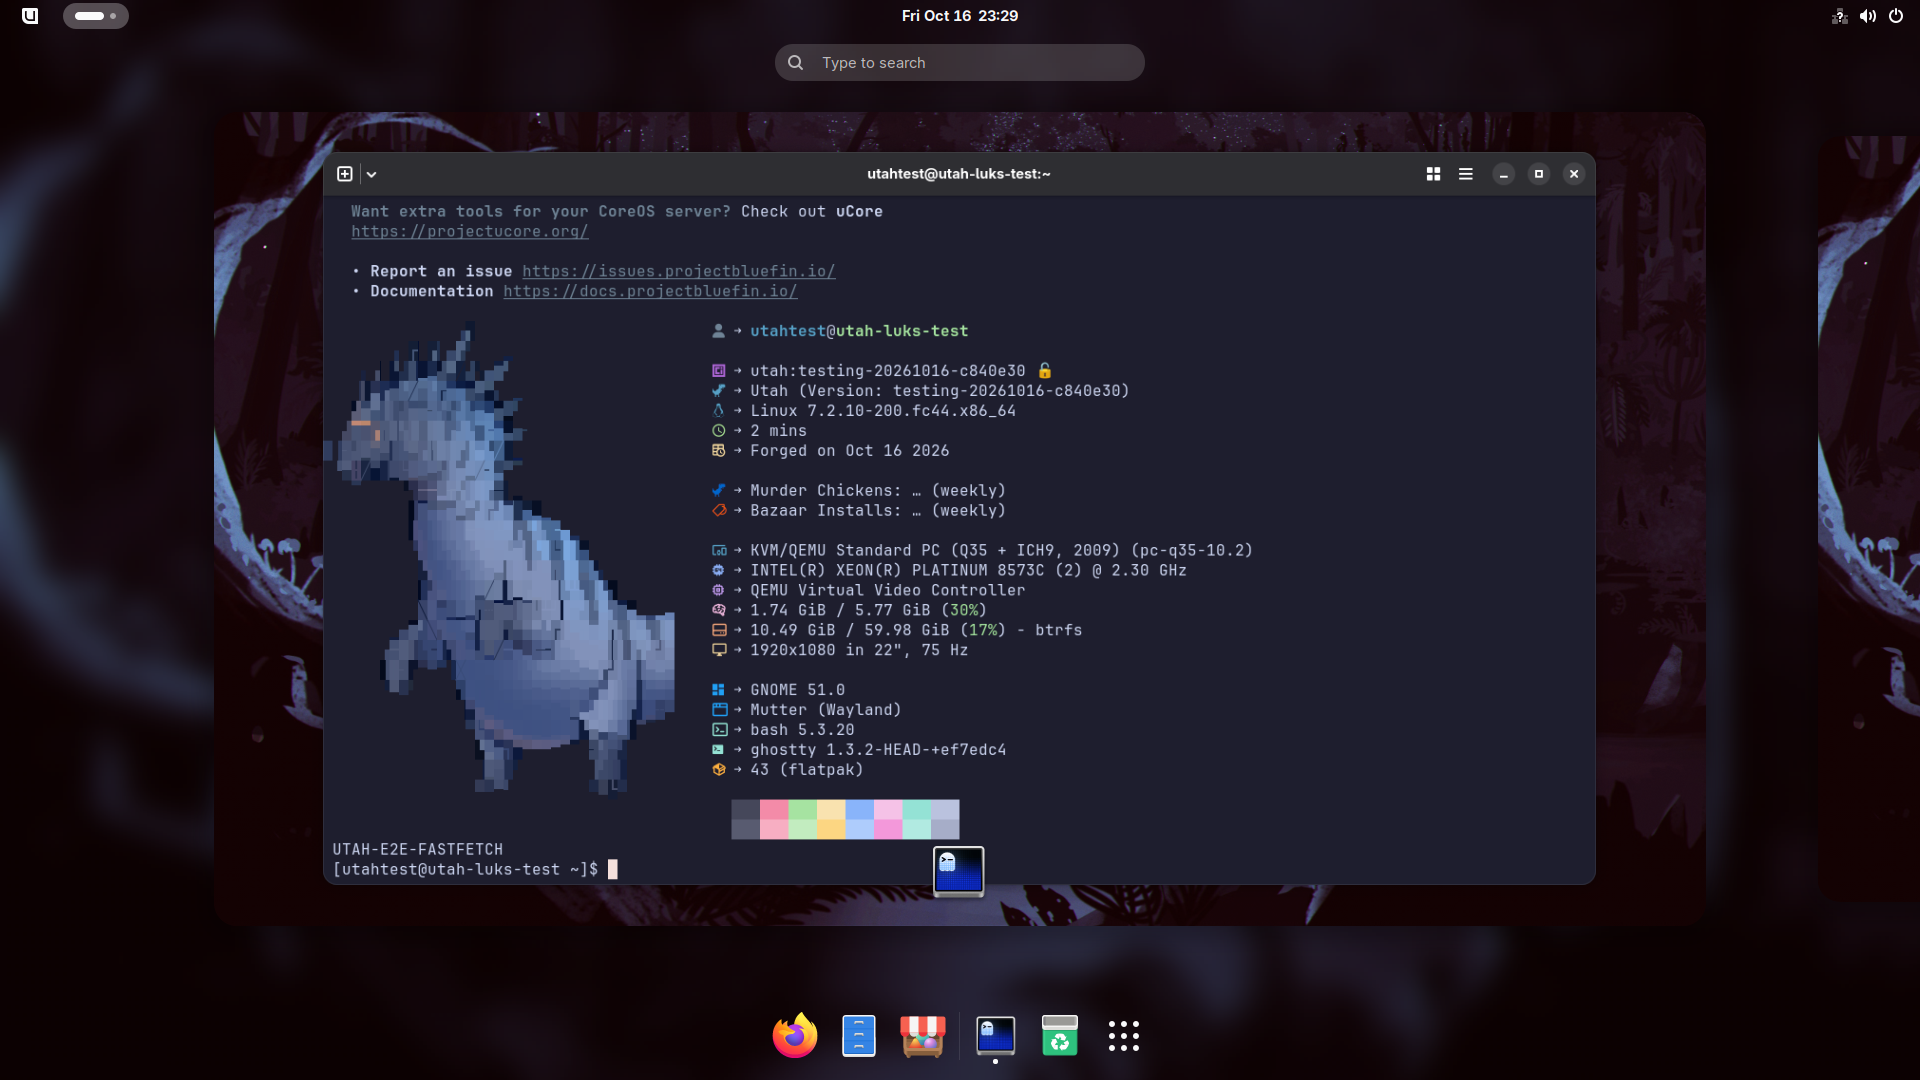The image size is (1920, 1080).
Task: Click the utahtest@utah-luks-test:~ window title
Action: 959,174
